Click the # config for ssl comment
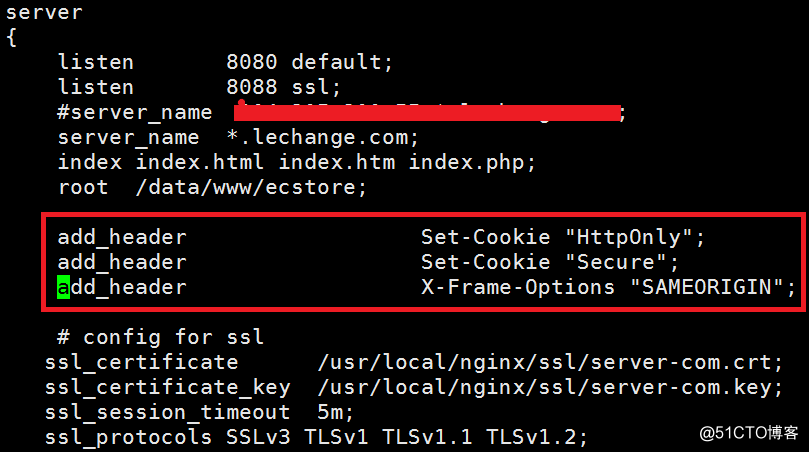809x452 pixels. [x=161, y=337]
